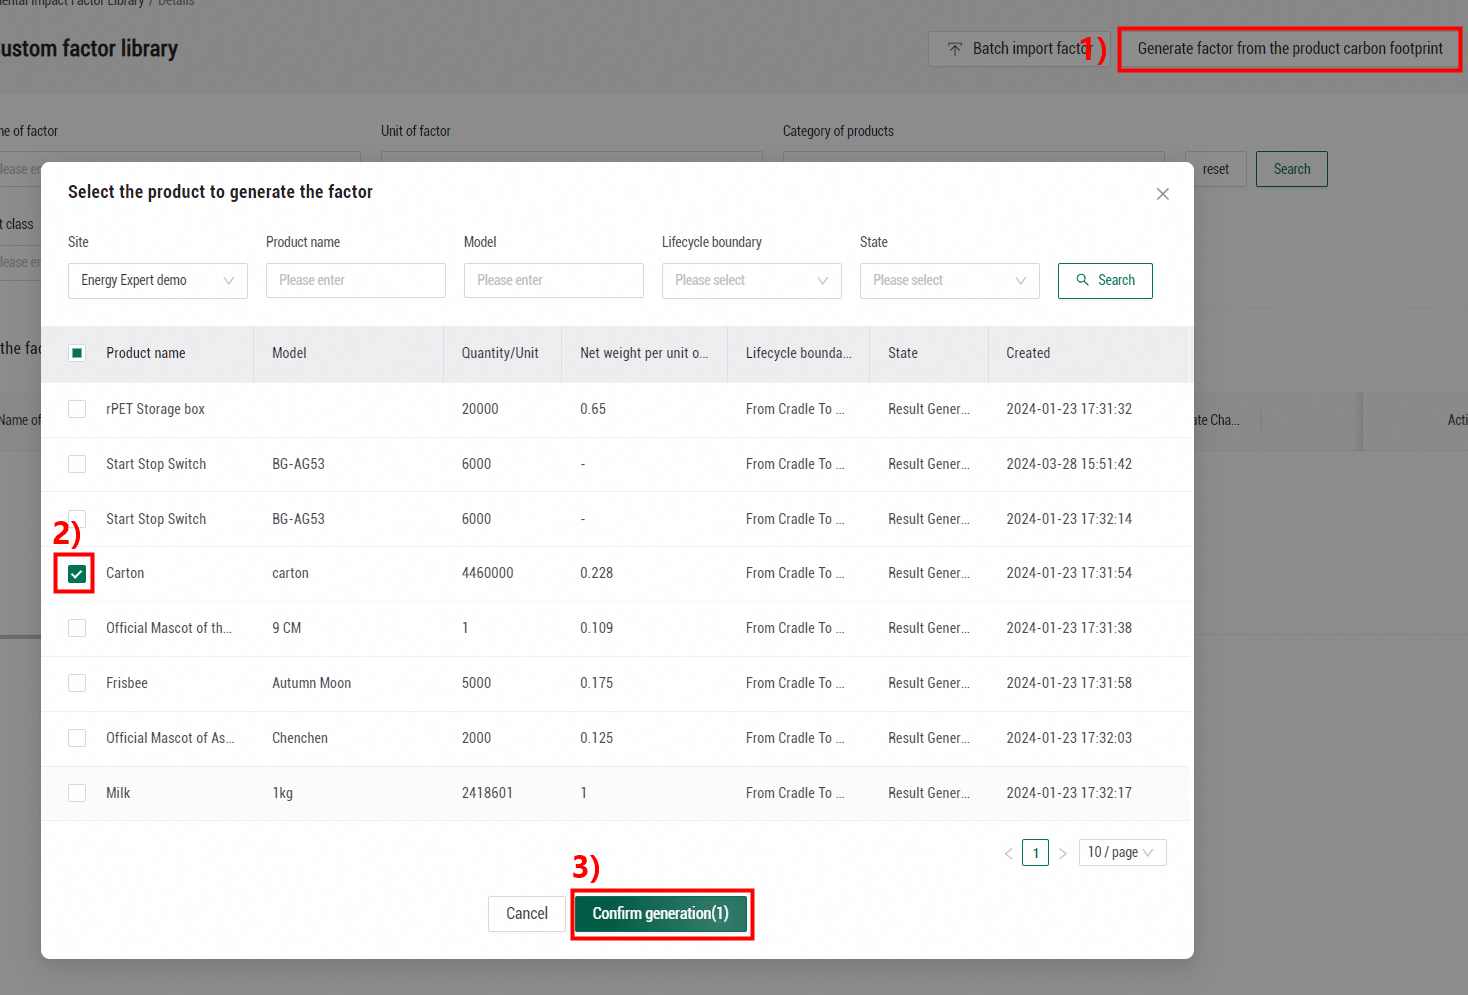The height and width of the screenshot is (995, 1468).
Task: Check the Start Stop Switch row created 17:32:14
Action: click(77, 519)
